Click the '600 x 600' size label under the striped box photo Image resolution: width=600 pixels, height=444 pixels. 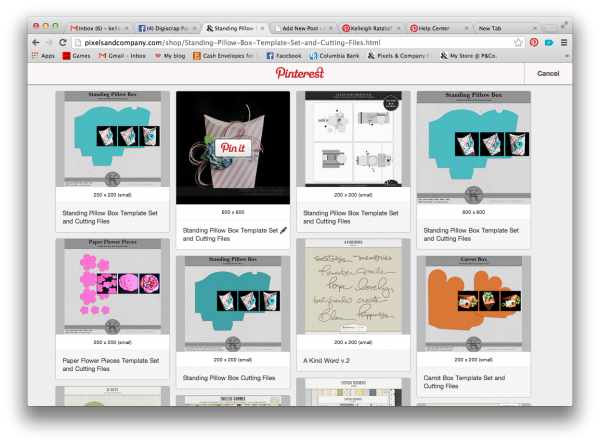coord(233,212)
